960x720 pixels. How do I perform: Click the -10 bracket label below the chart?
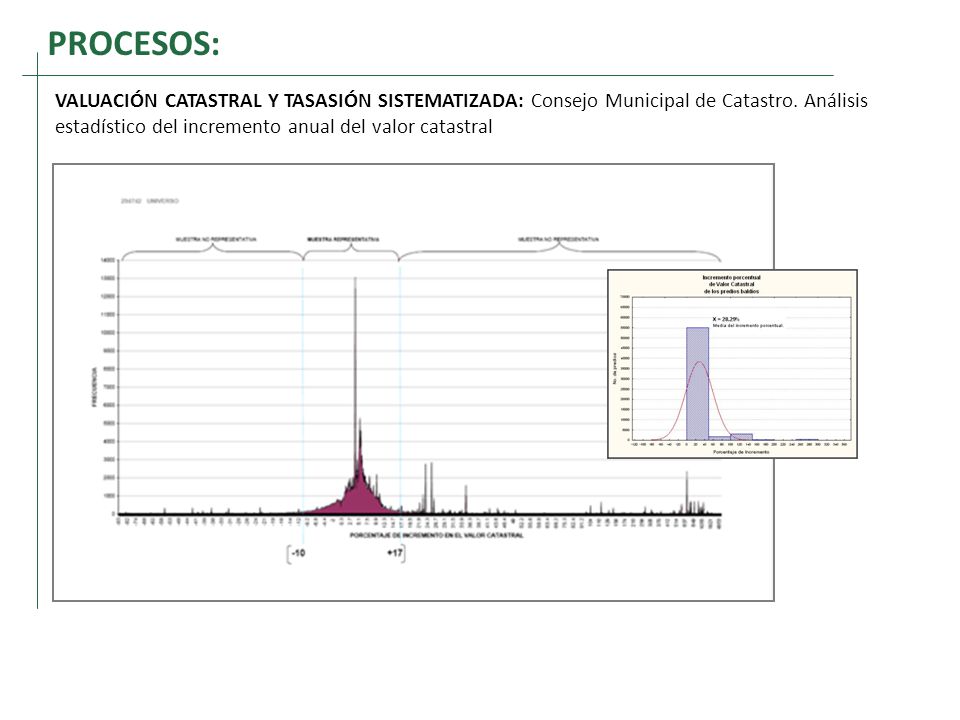[x=298, y=553]
